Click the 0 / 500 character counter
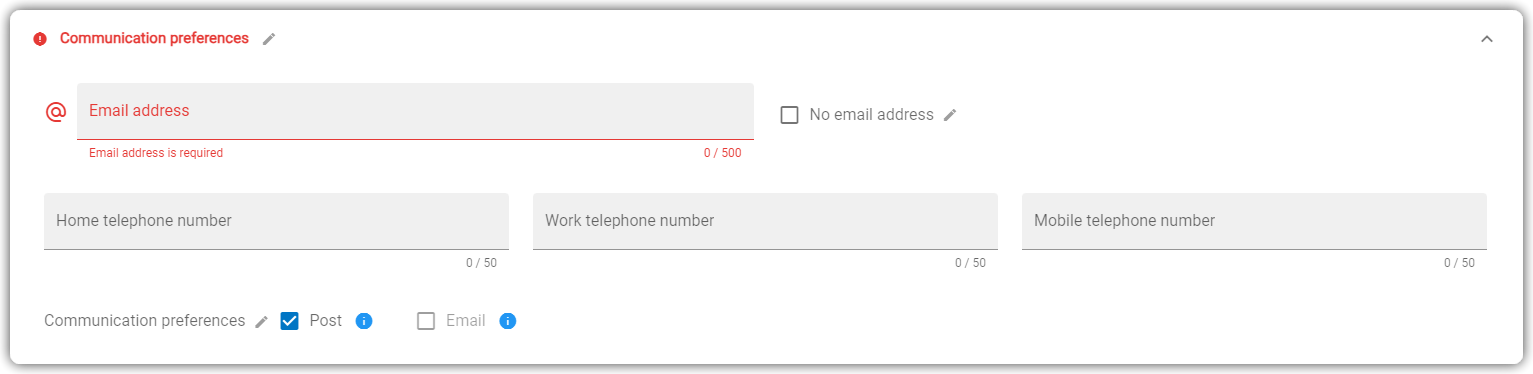This screenshot has width=1533, height=374. [722, 153]
